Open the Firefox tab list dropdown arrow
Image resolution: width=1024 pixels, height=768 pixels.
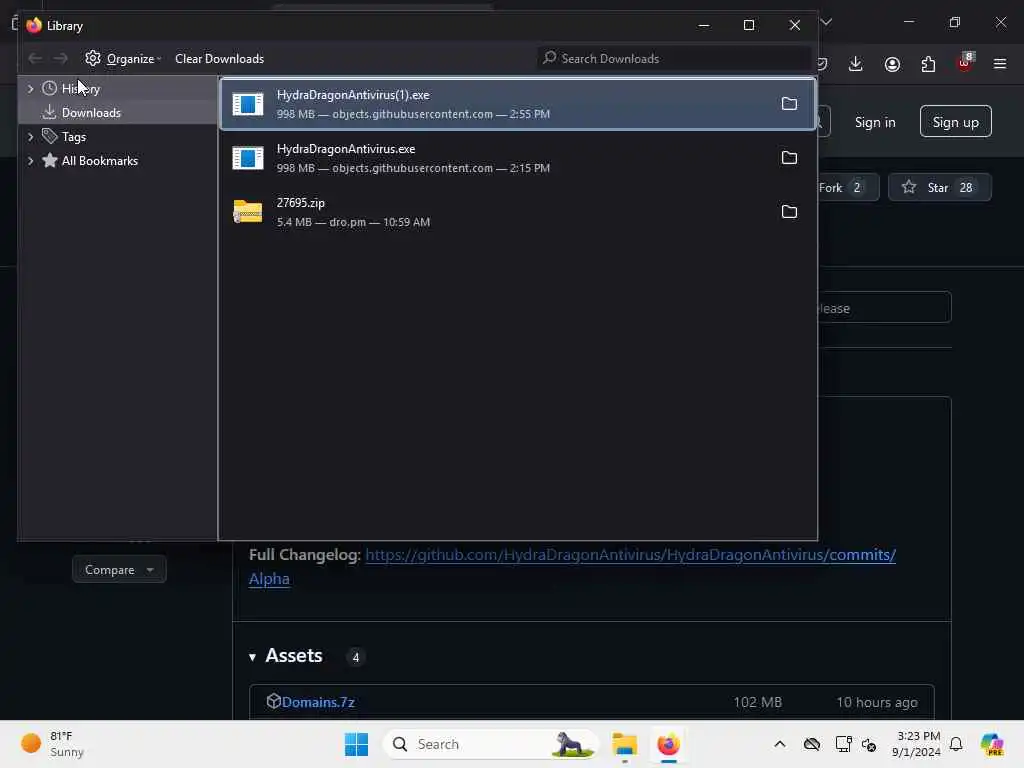click(826, 22)
